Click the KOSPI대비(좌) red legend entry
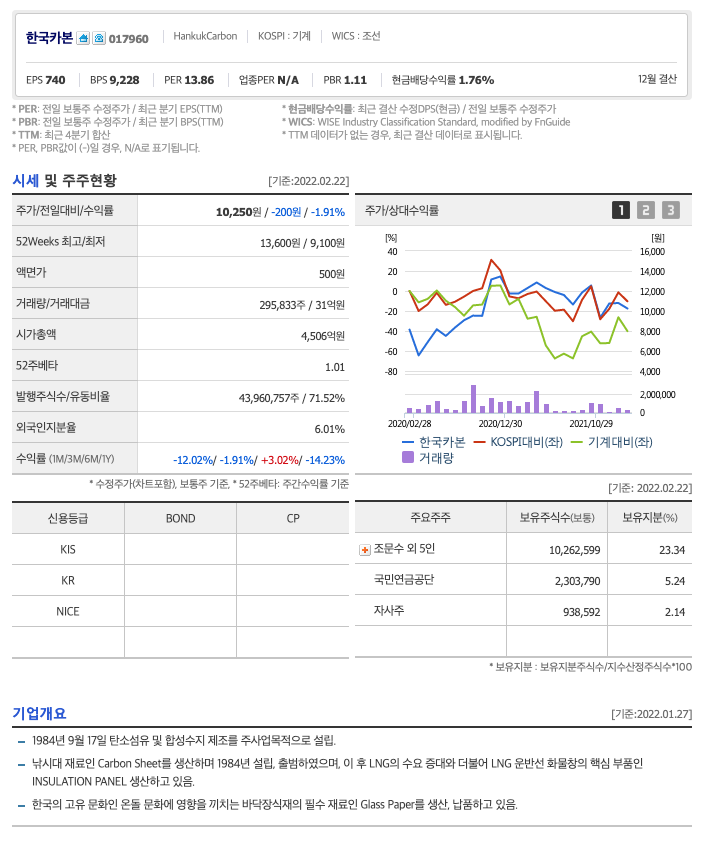The width and height of the screenshot is (701, 844). 518,442
